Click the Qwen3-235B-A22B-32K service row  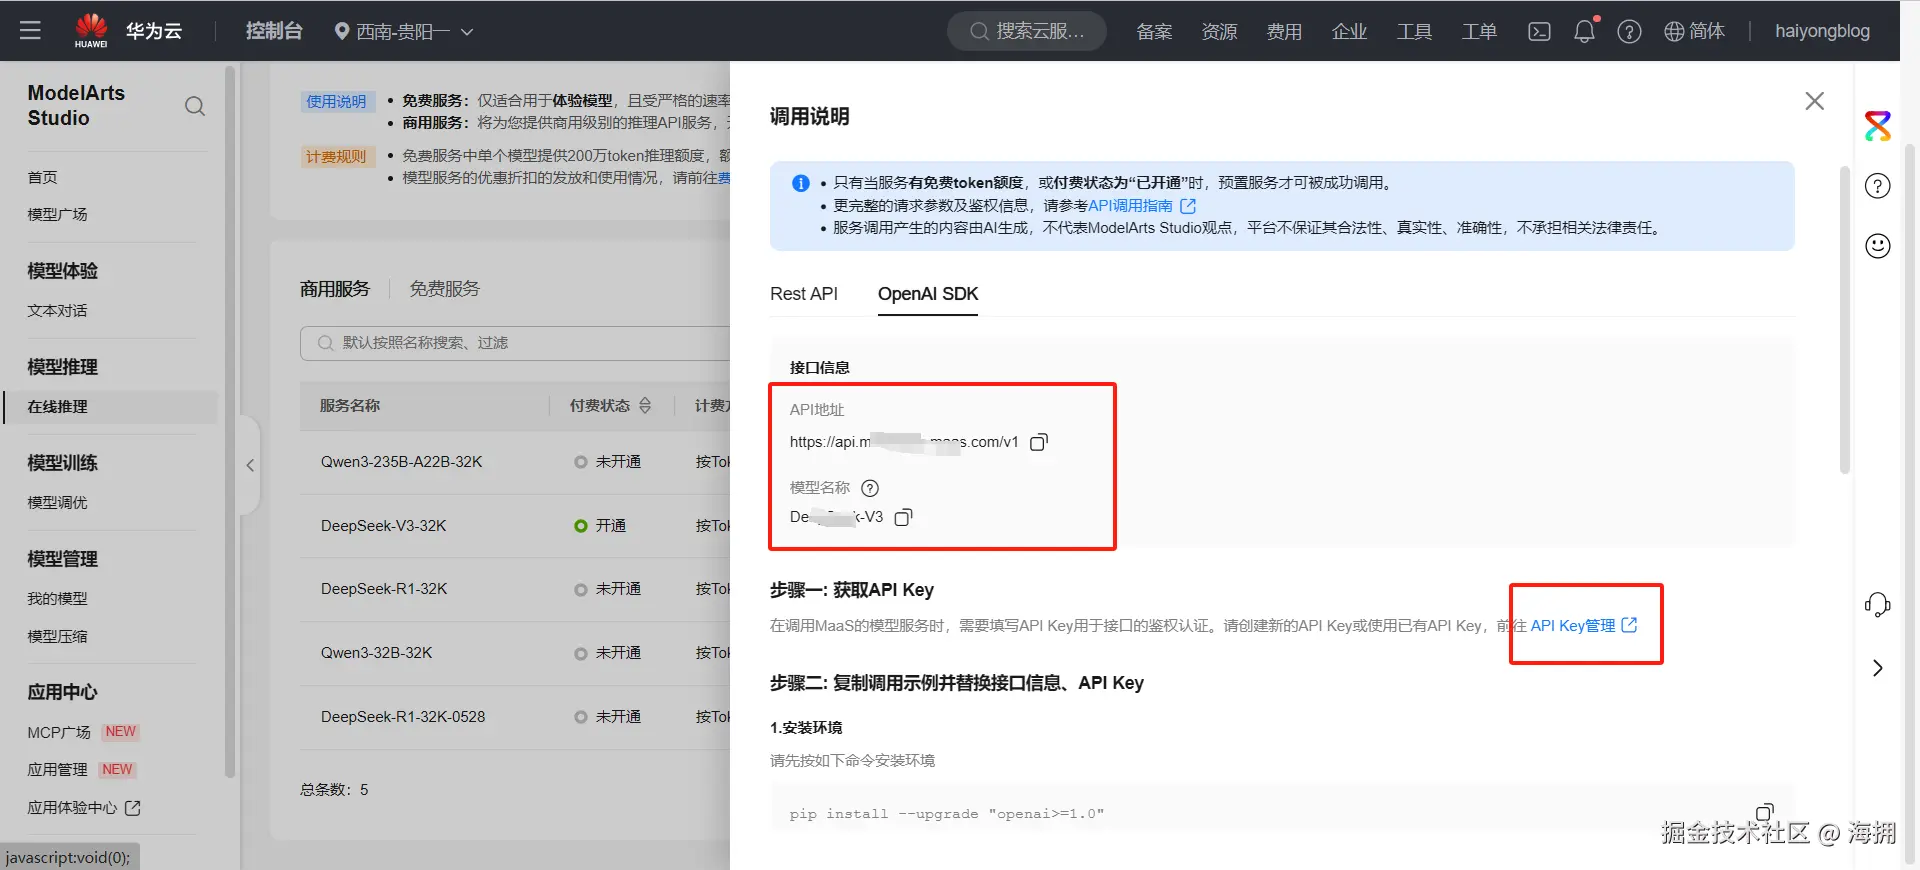click(515, 462)
